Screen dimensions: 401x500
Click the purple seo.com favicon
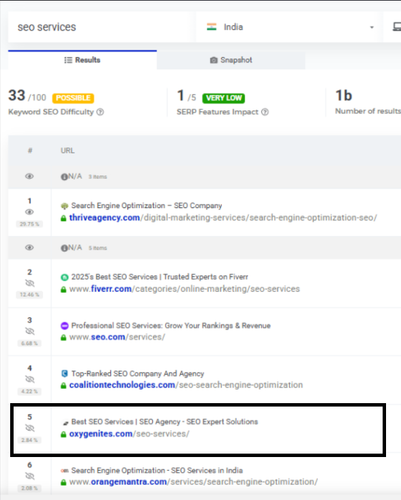[x=64, y=326]
